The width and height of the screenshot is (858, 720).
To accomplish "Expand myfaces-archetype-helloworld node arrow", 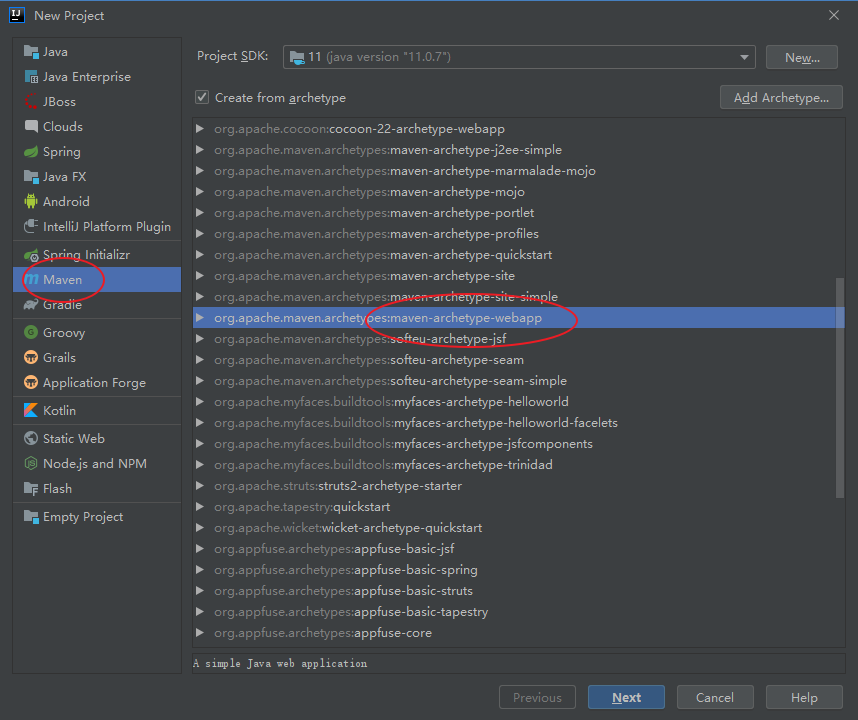I will coord(200,402).
